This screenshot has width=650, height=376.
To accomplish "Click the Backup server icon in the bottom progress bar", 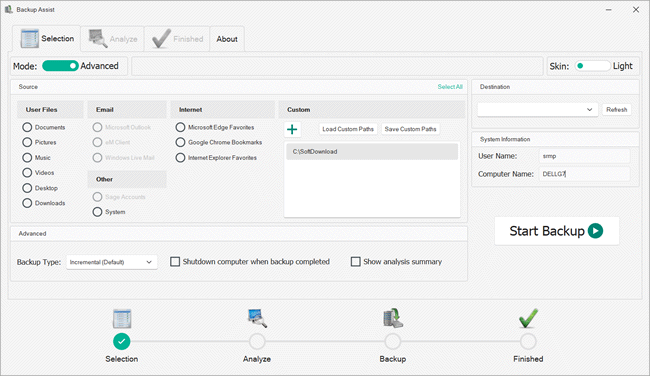I will click(393, 318).
